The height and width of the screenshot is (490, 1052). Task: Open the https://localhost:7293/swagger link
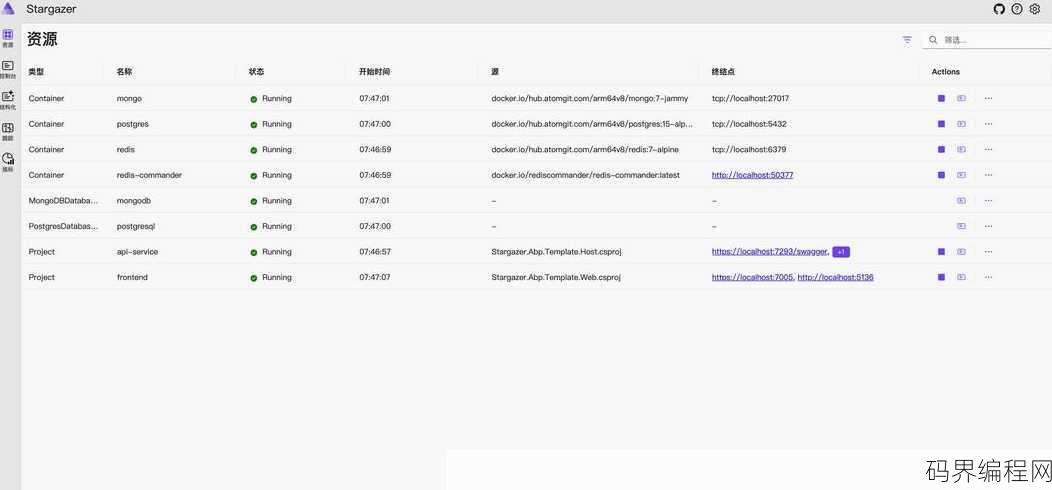770,252
